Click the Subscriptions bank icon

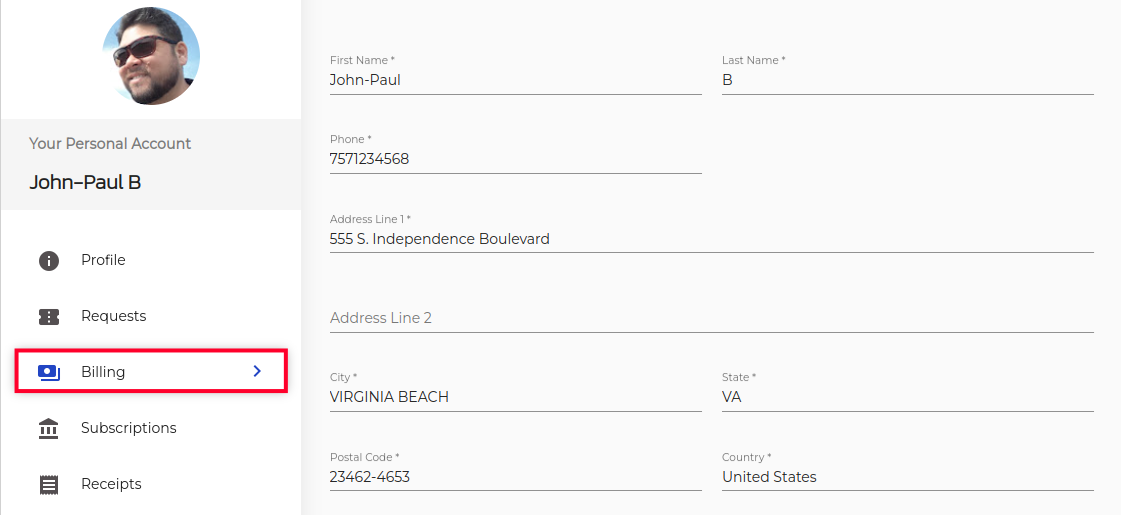coord(49,429)
